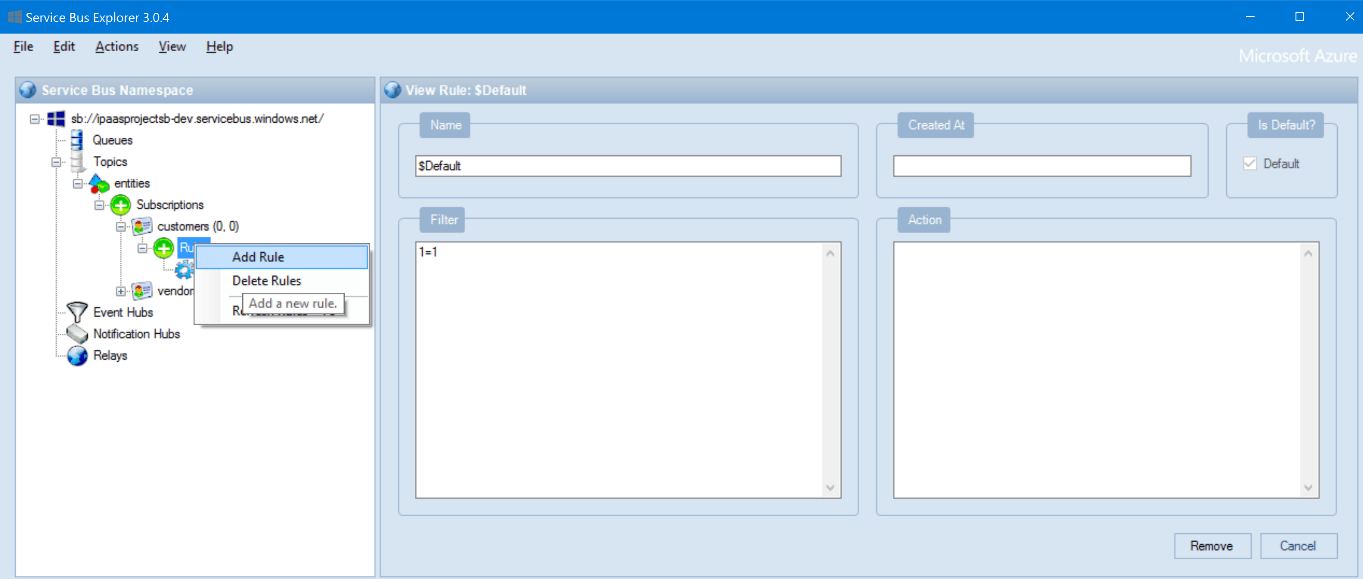Select the Topics tree item label
The image size is (1363, 579).
click(111, 162)
